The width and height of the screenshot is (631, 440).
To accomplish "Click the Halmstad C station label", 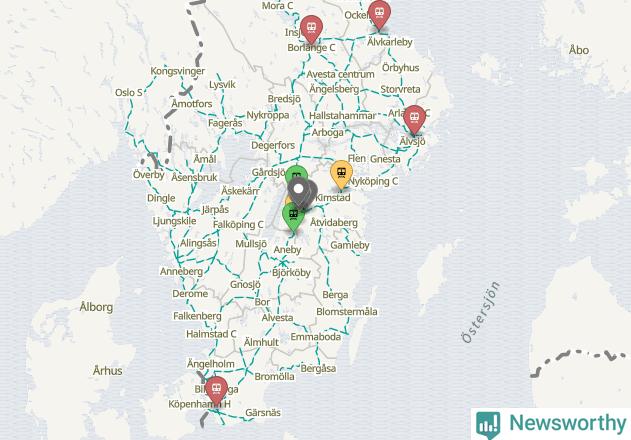I will pos(211,334).
